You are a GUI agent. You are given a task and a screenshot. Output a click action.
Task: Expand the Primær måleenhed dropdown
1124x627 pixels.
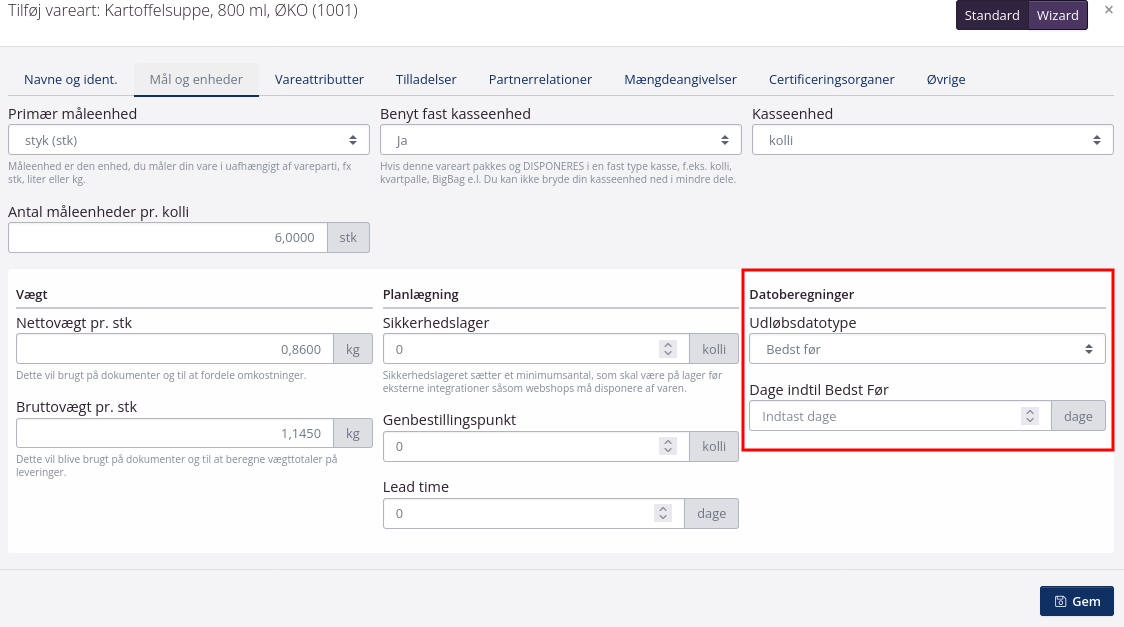pos(189,140)
